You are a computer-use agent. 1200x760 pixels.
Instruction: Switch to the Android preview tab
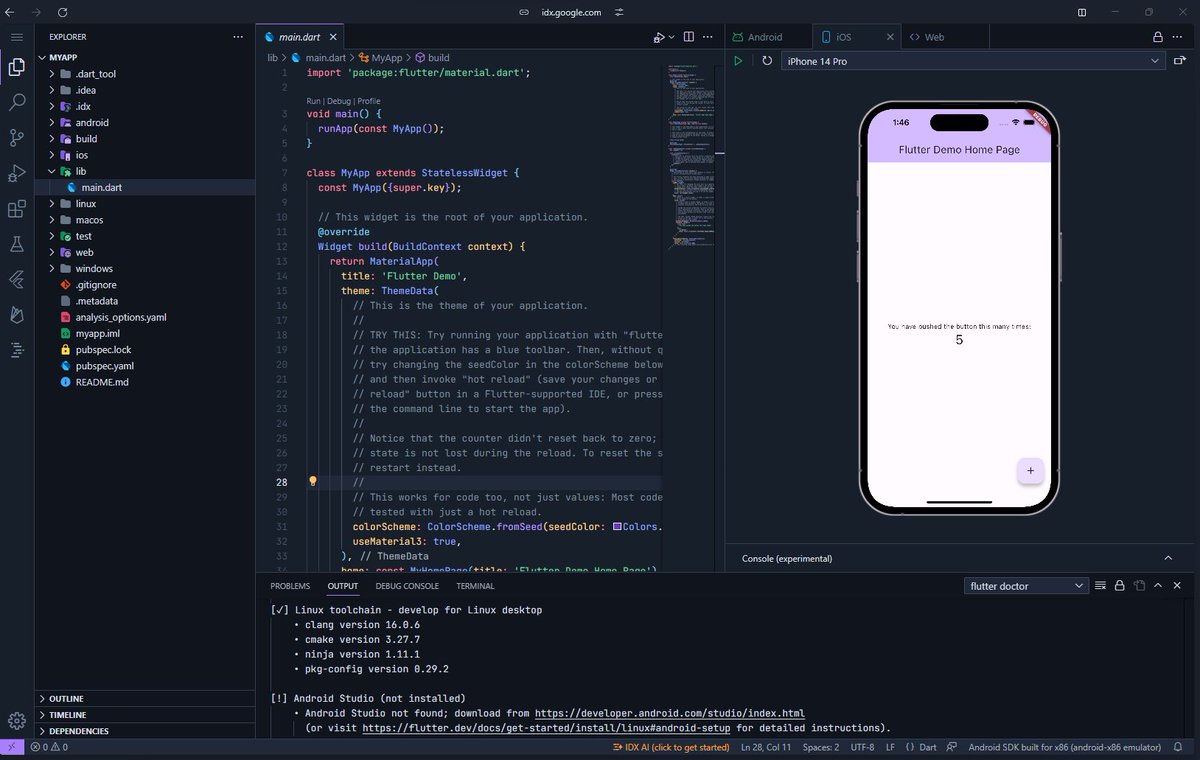pos(767,37)
